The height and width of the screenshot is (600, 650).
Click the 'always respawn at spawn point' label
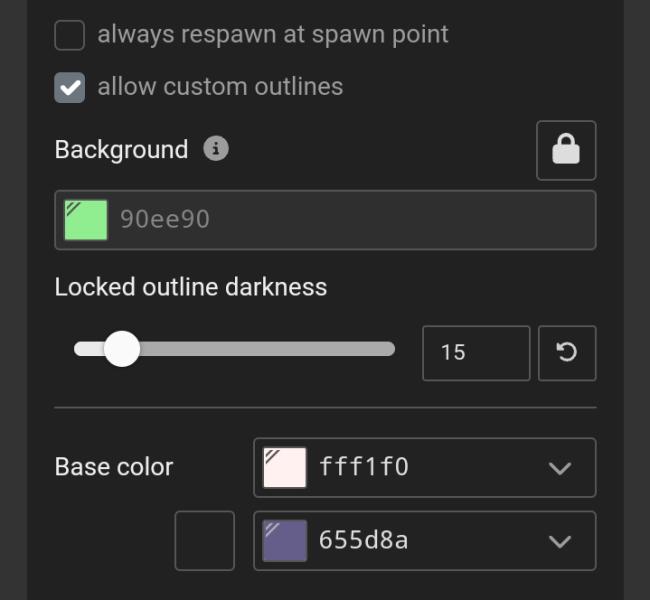[x=273, y=35]
